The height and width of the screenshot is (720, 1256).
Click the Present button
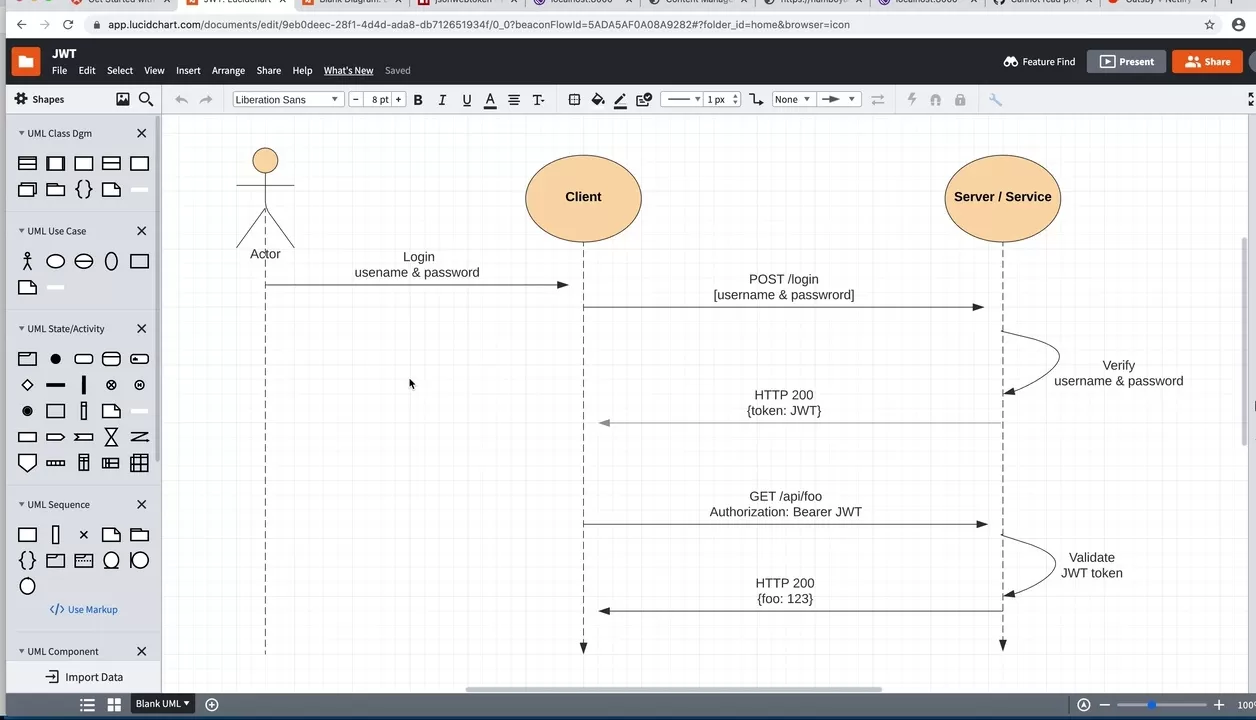coord(1127,61)
